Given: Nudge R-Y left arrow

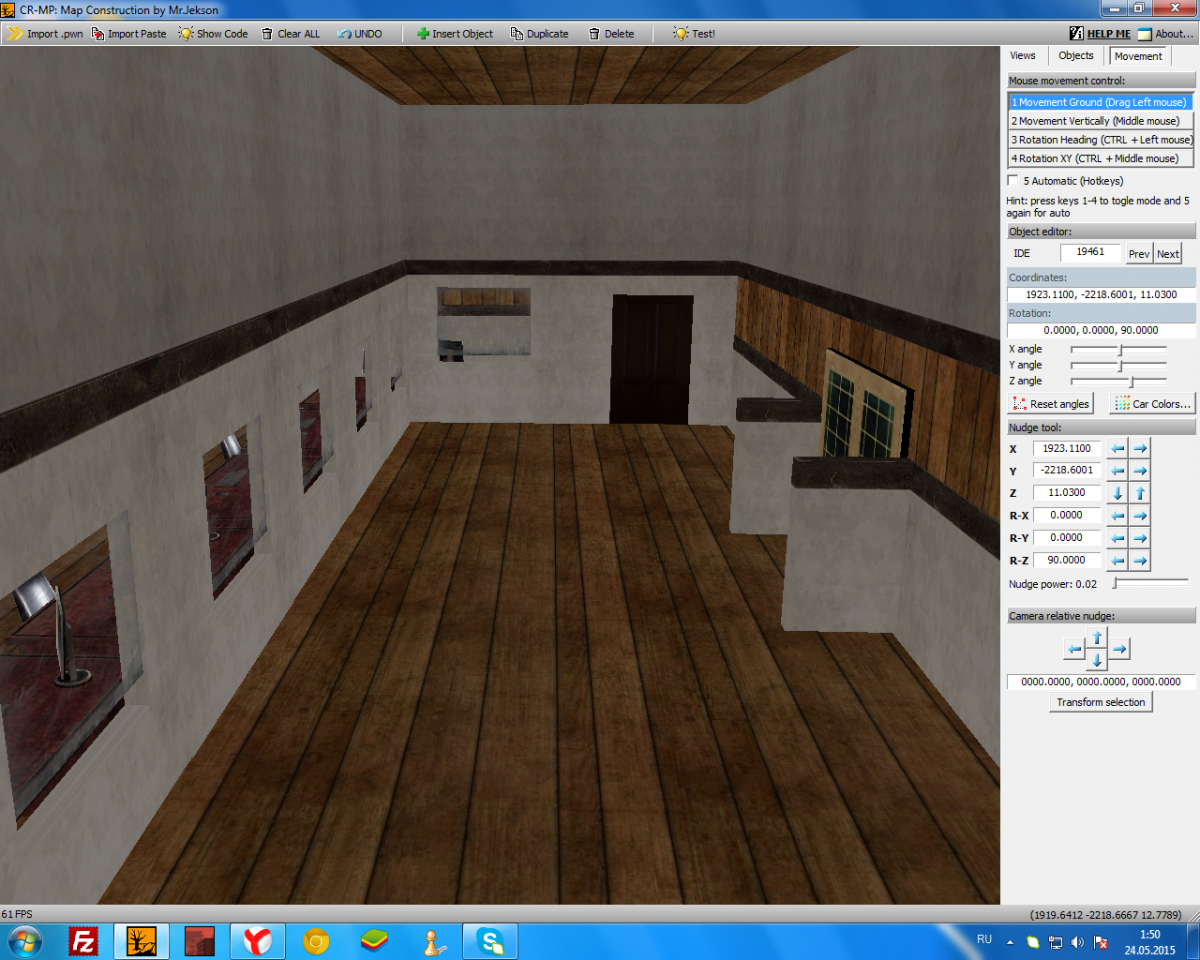Looking at the screenshot, I should click(x=1118, y=538).
